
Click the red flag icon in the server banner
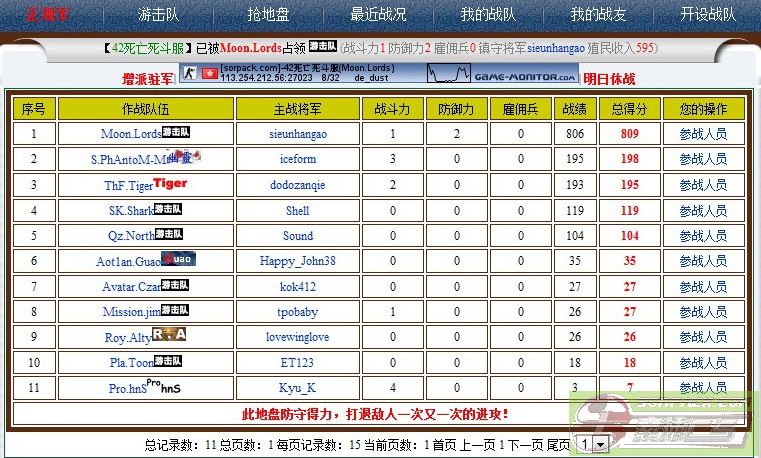click(207, 75)
